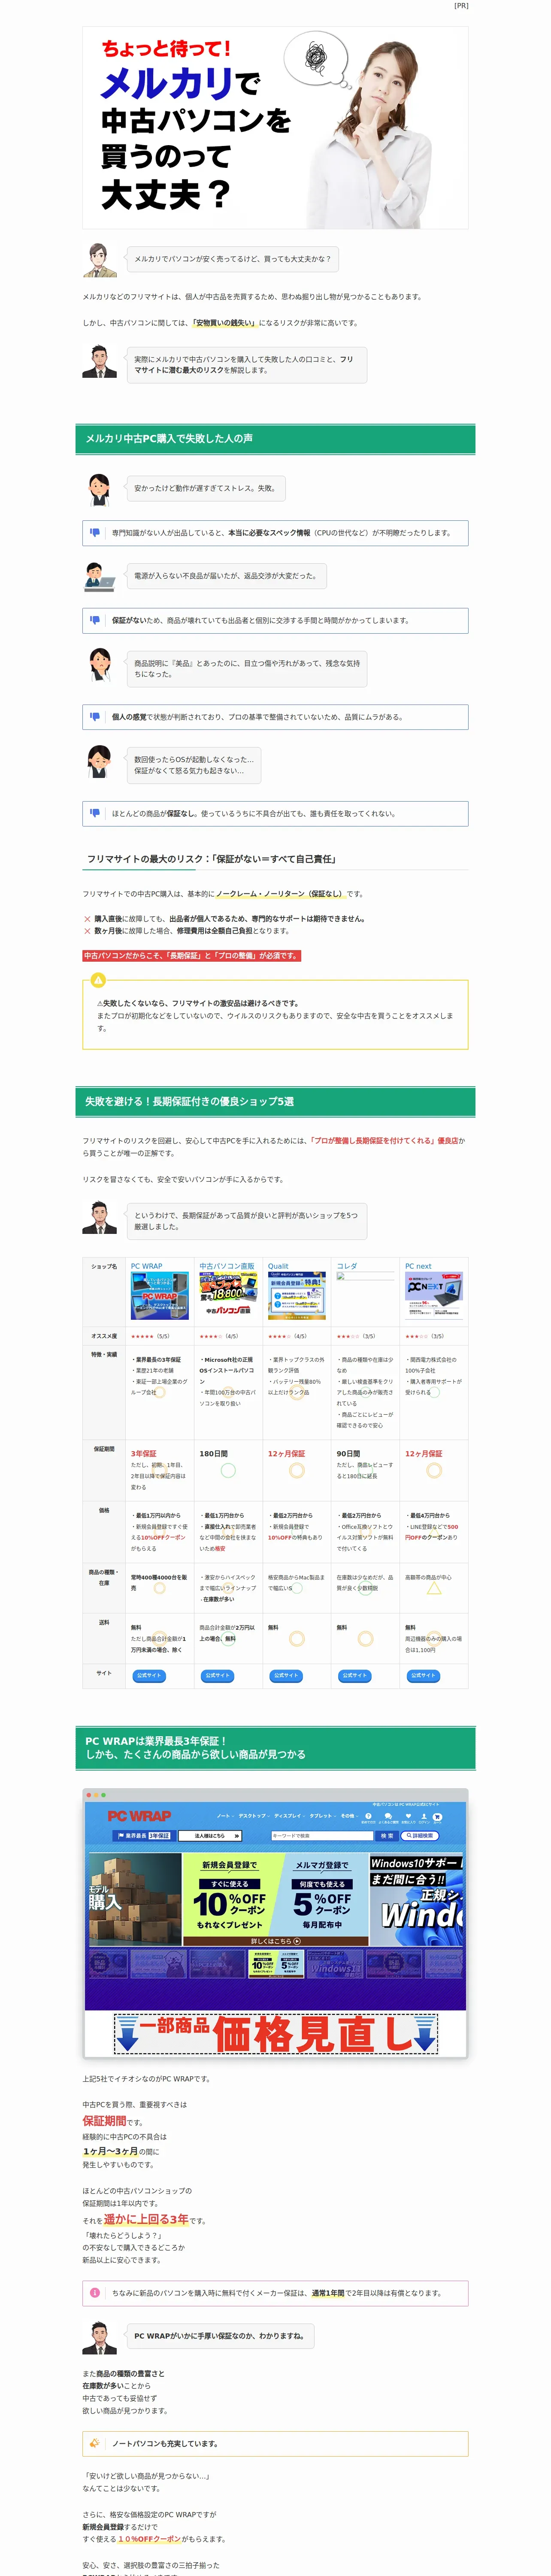Click man avatar beside というわけで、長期保証があって bubble
The image size is (551, 2576).
(100, 1218)
